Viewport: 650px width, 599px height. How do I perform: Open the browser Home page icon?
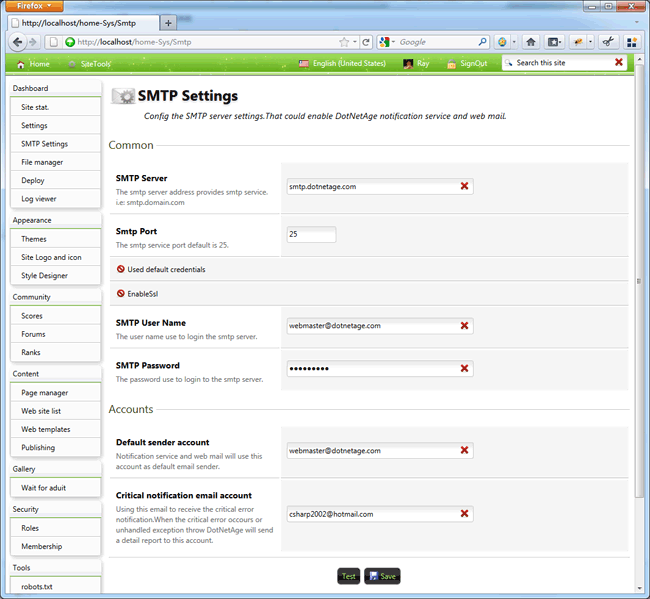click(x=531, y=42)
